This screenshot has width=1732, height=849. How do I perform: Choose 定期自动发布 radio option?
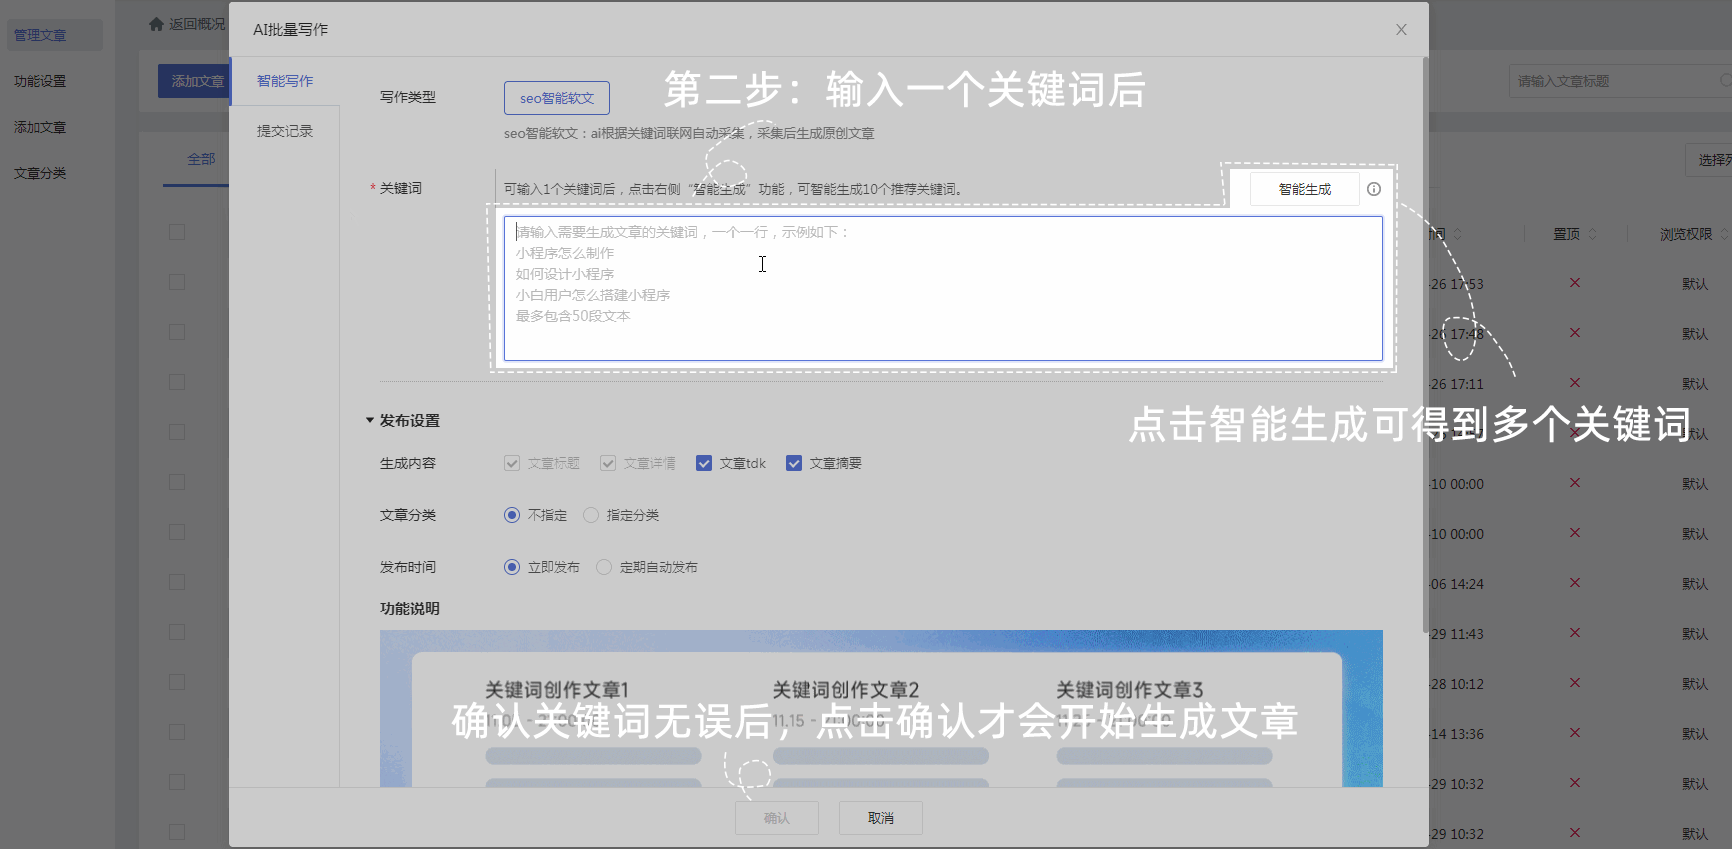point(604,567)
